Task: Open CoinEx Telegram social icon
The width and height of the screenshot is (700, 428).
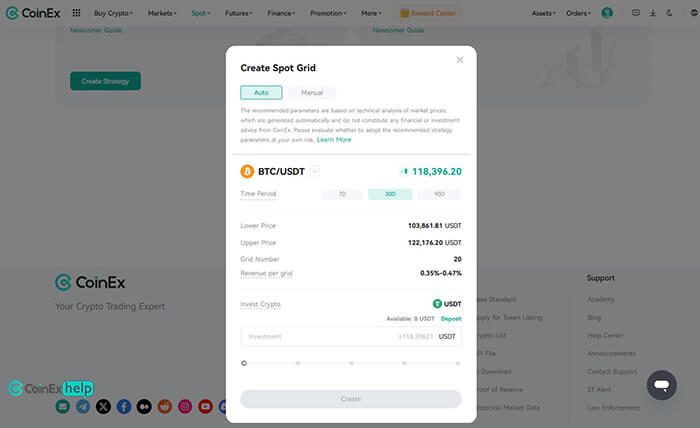Action: [83, 406]
